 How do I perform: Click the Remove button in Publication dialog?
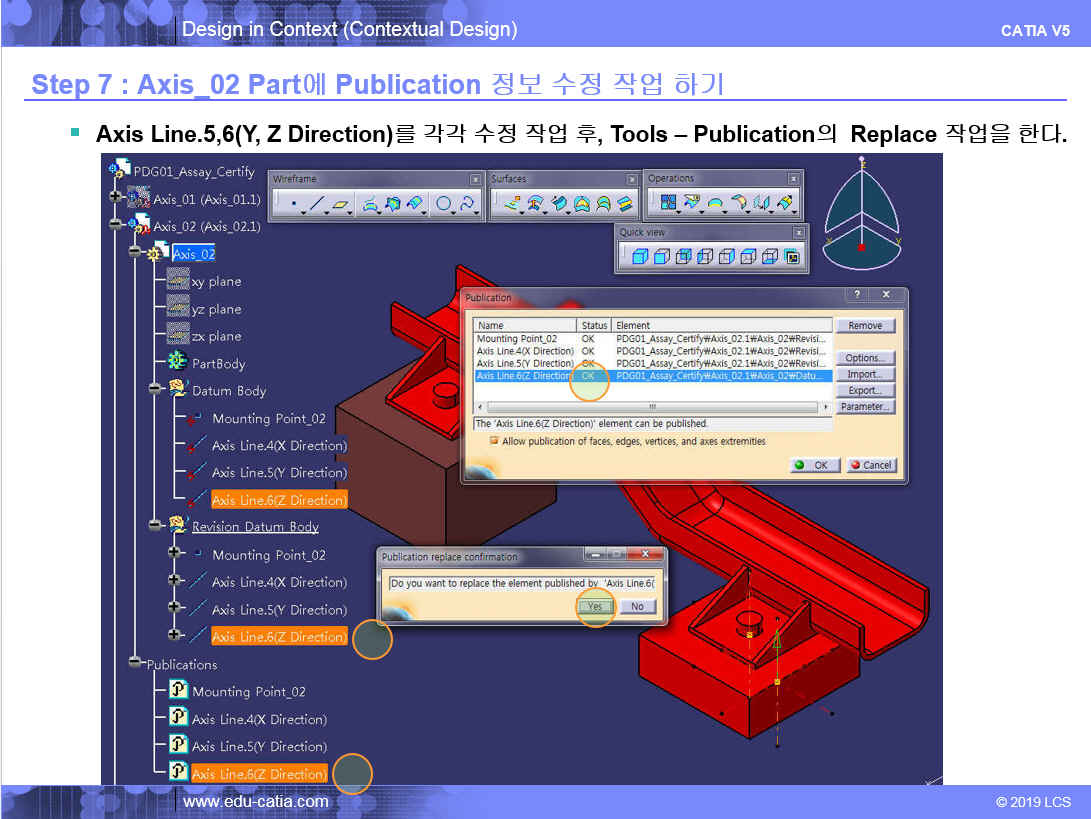click(865, 326)
